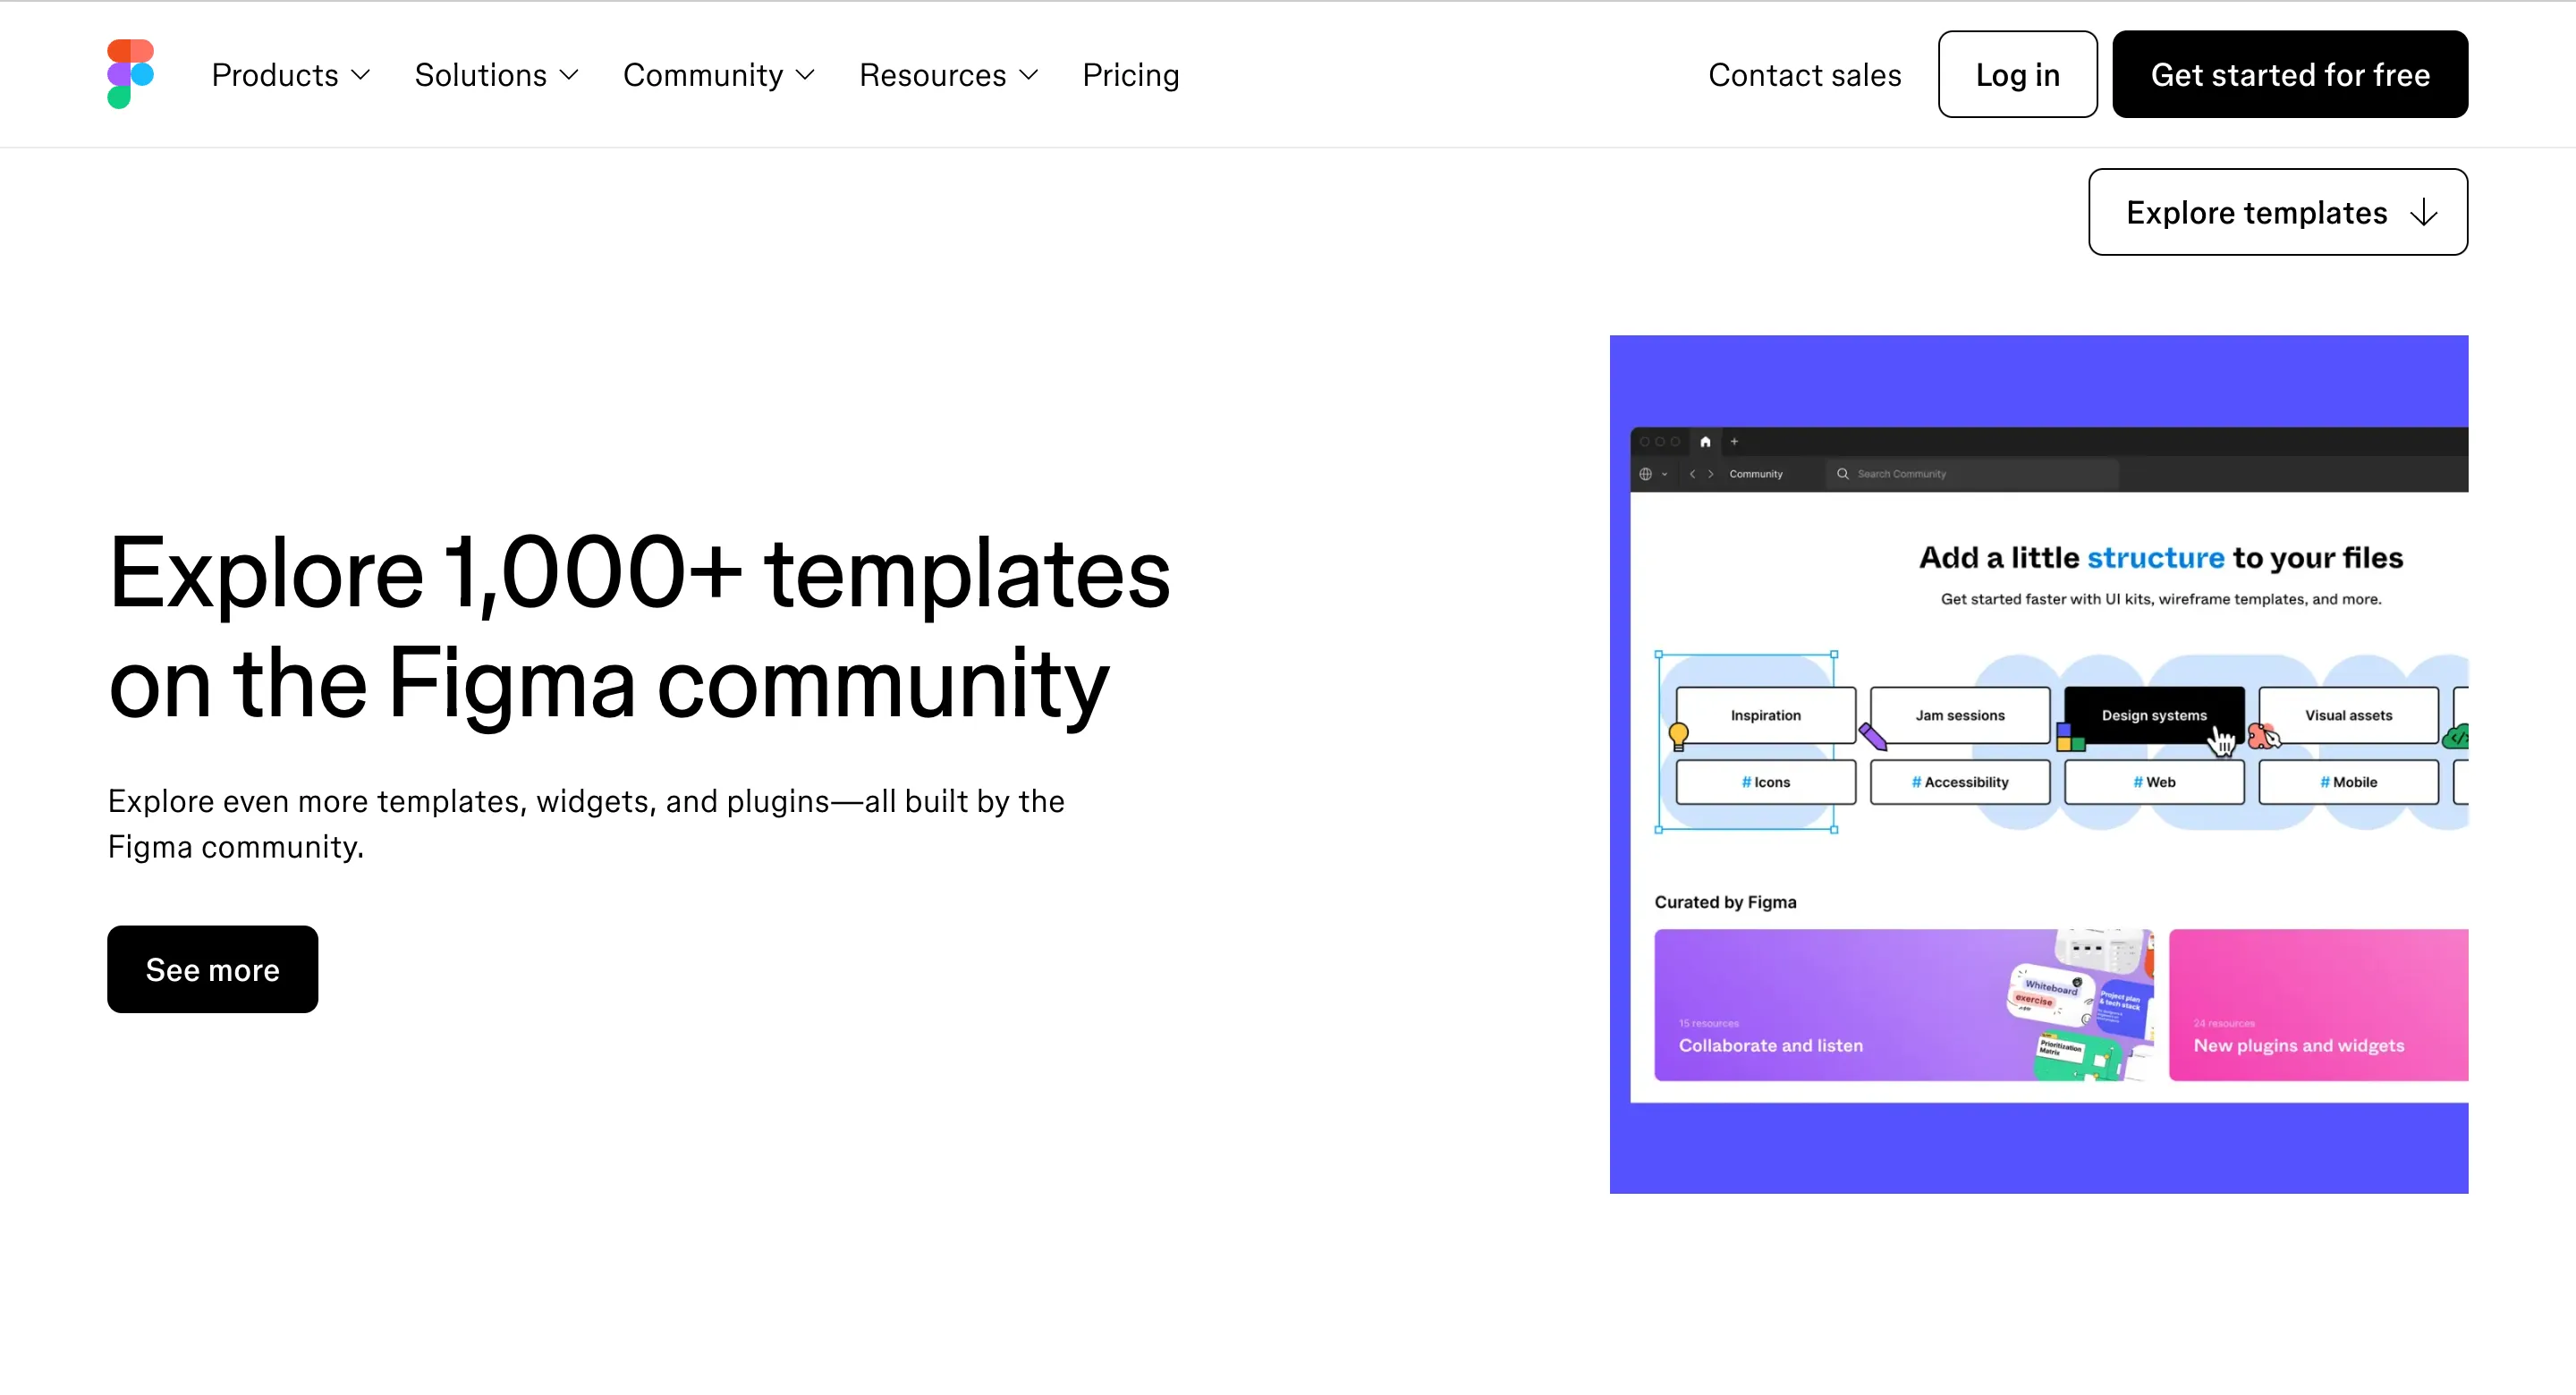
Task: Click the Figma logo icon
Action: click(x=130, y=74)
